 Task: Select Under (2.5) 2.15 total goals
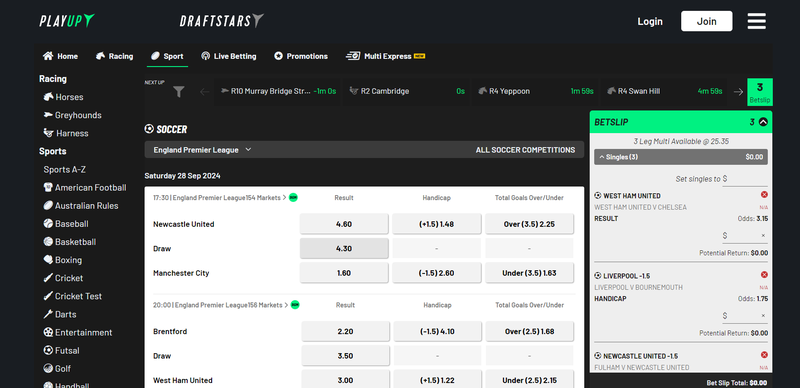[x=530, y=380]
